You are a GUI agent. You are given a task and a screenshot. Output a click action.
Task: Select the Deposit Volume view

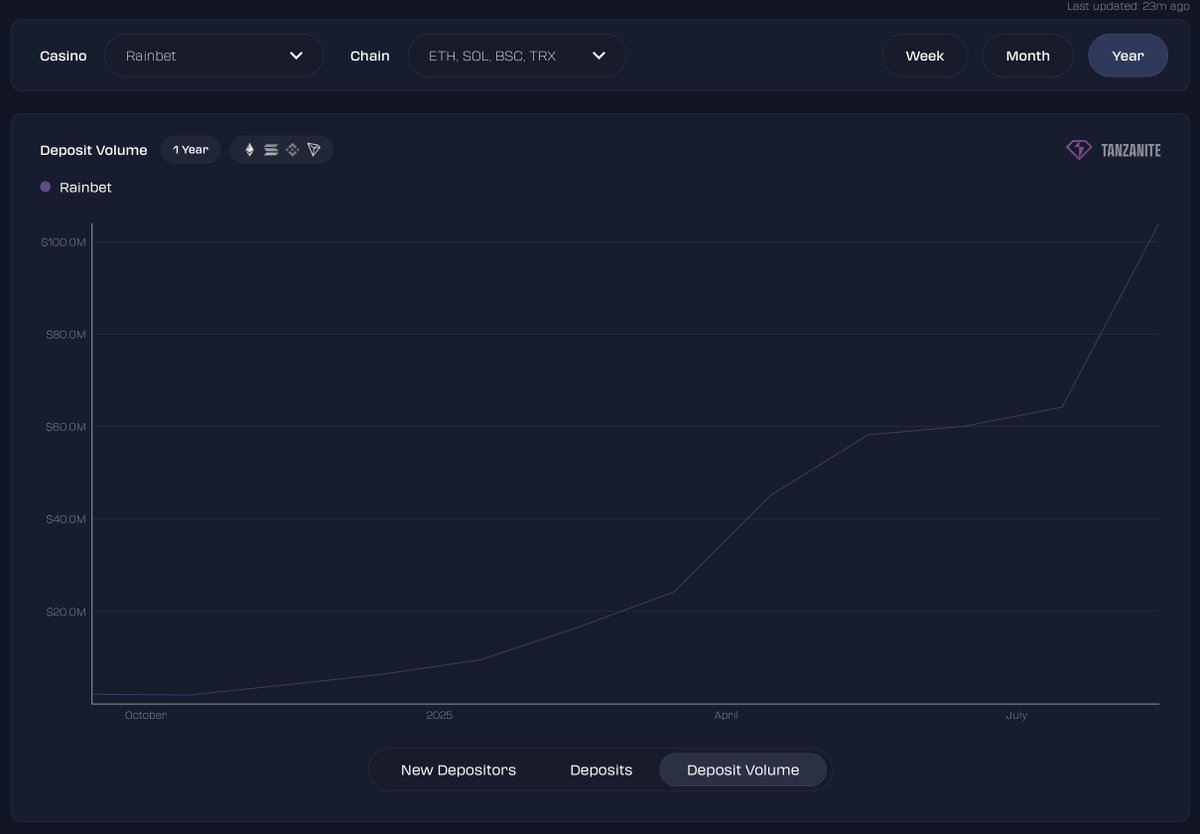[743, 770]
